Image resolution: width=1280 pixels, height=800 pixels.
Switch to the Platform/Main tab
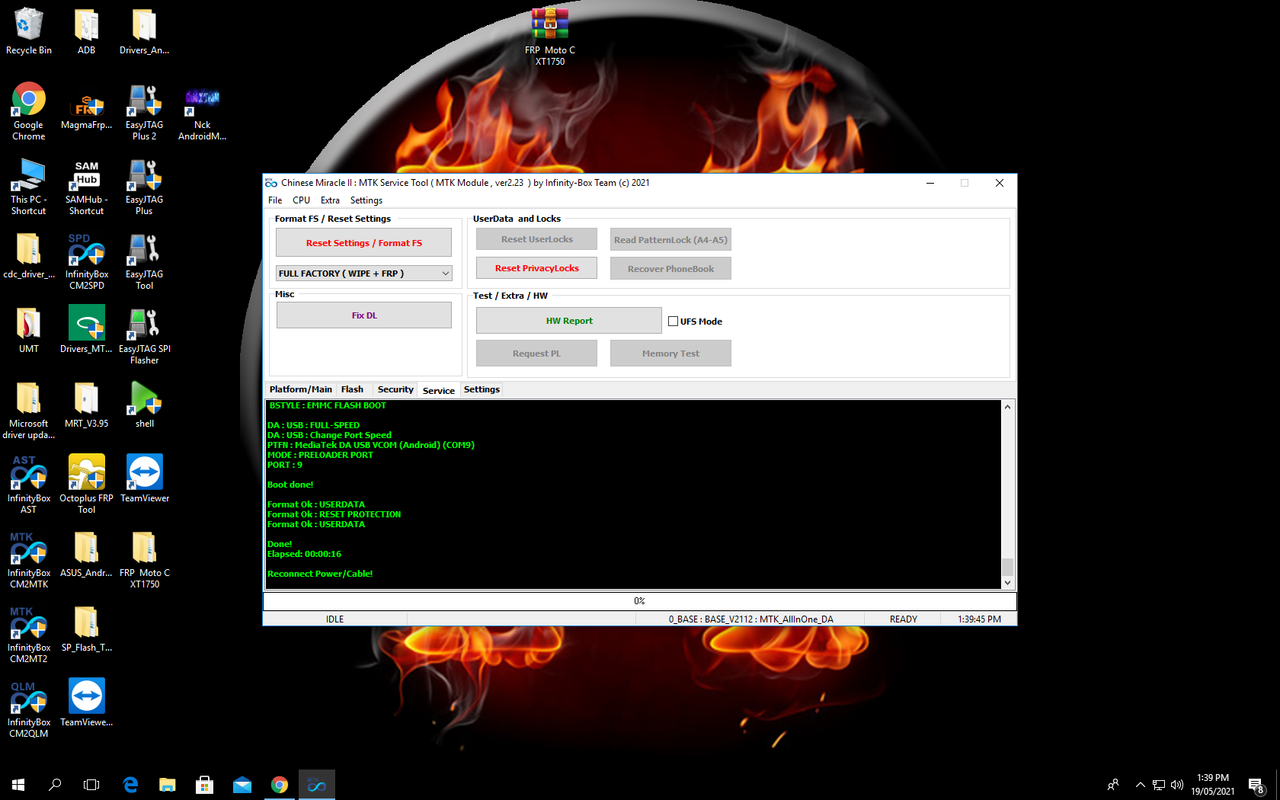(x=301, y=389)
